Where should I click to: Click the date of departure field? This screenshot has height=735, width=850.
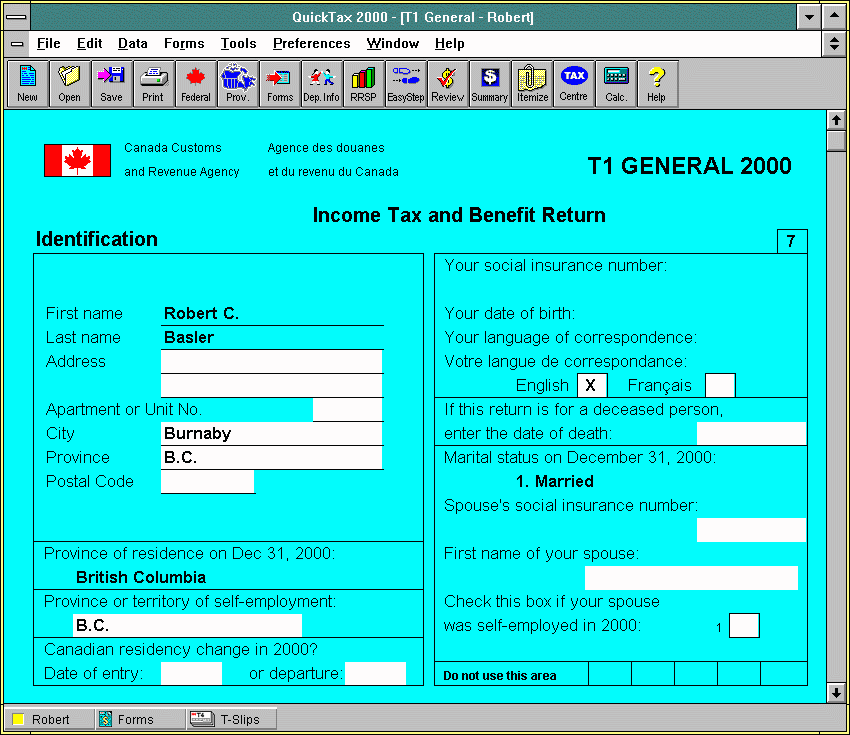(x=376, y=673)
